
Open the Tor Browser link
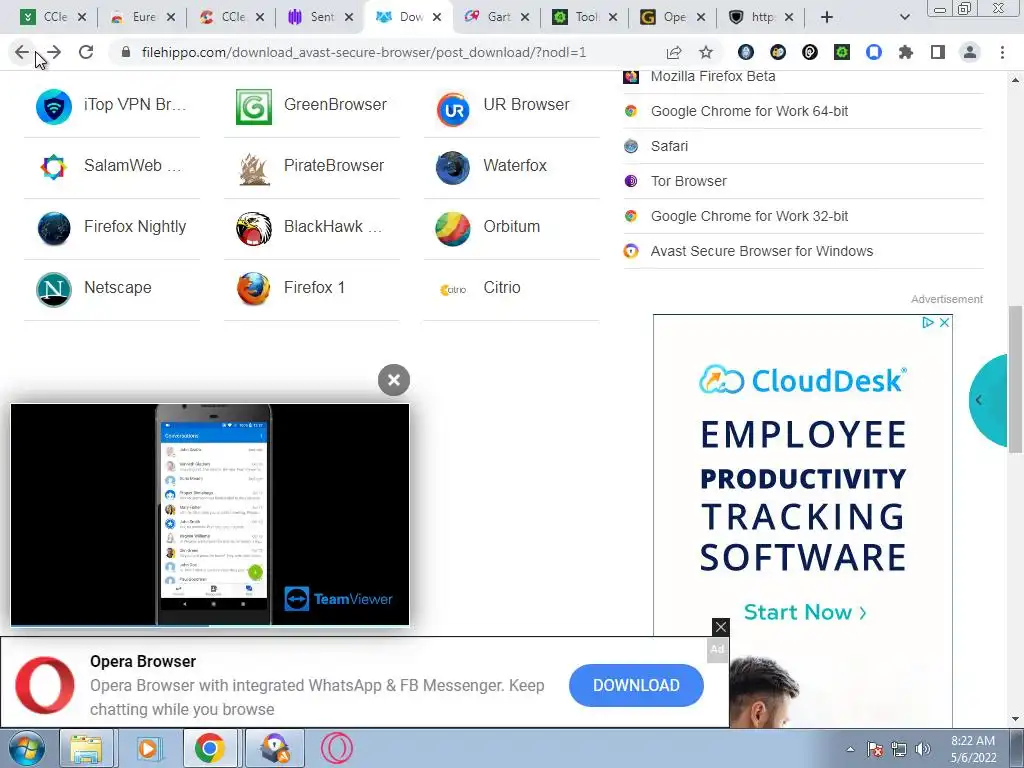(688, 181)
